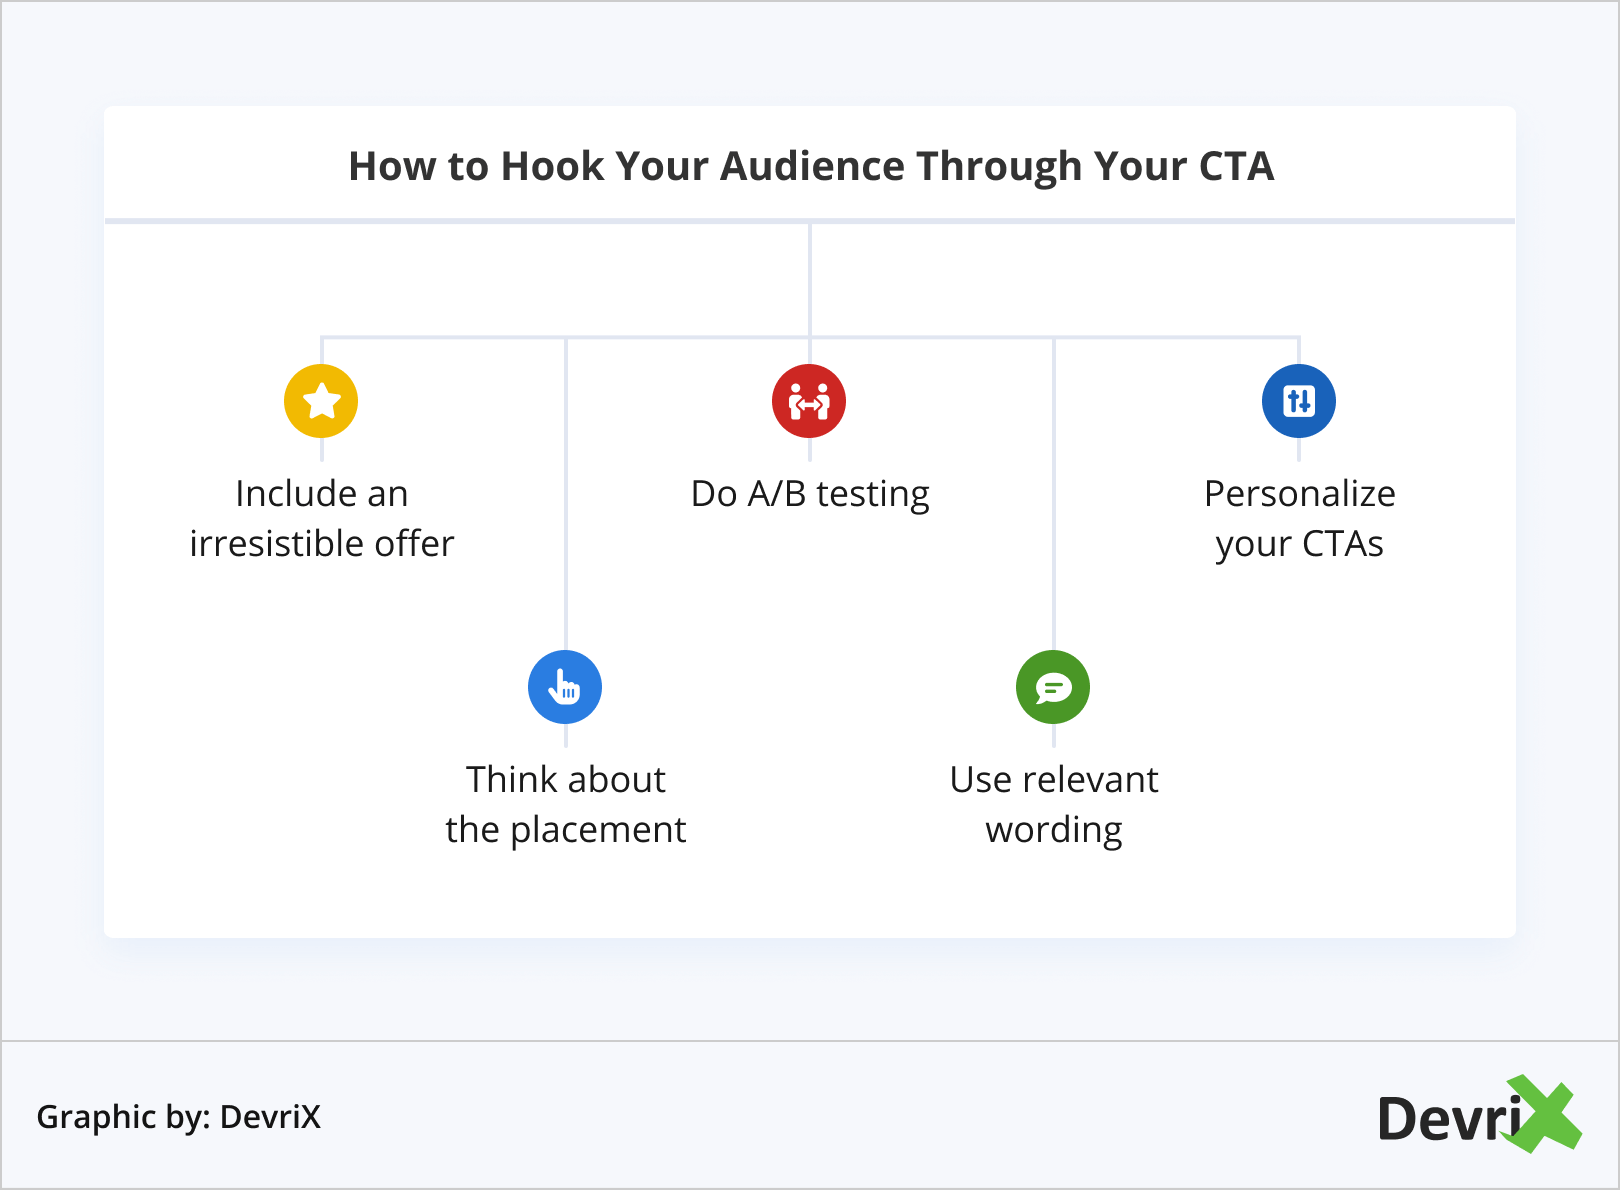Select the blue sliders personalize icon

click(x=1299, y=401)
